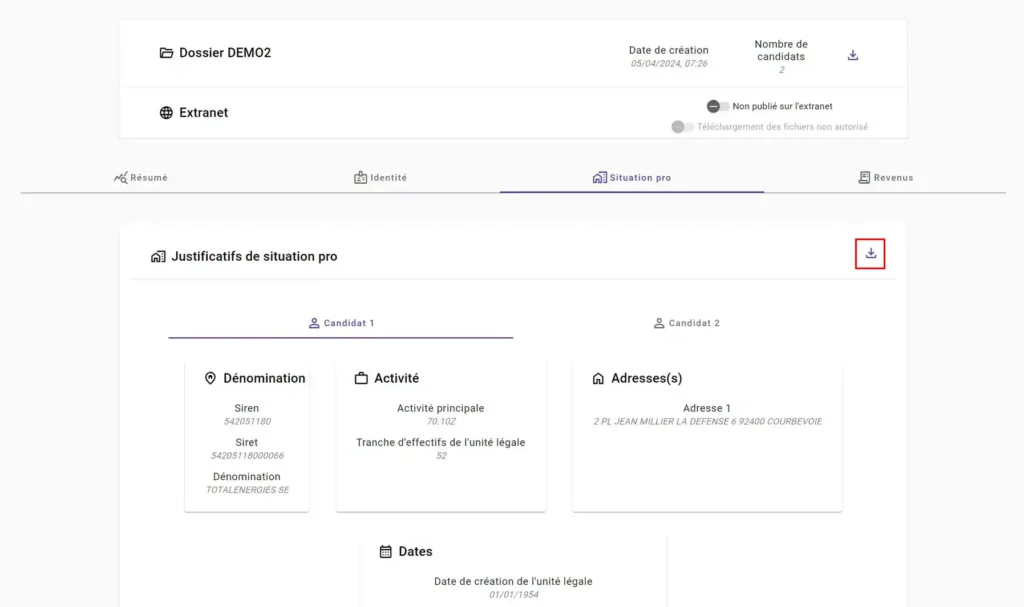Click the date 01/01/1954

[513, 595]
